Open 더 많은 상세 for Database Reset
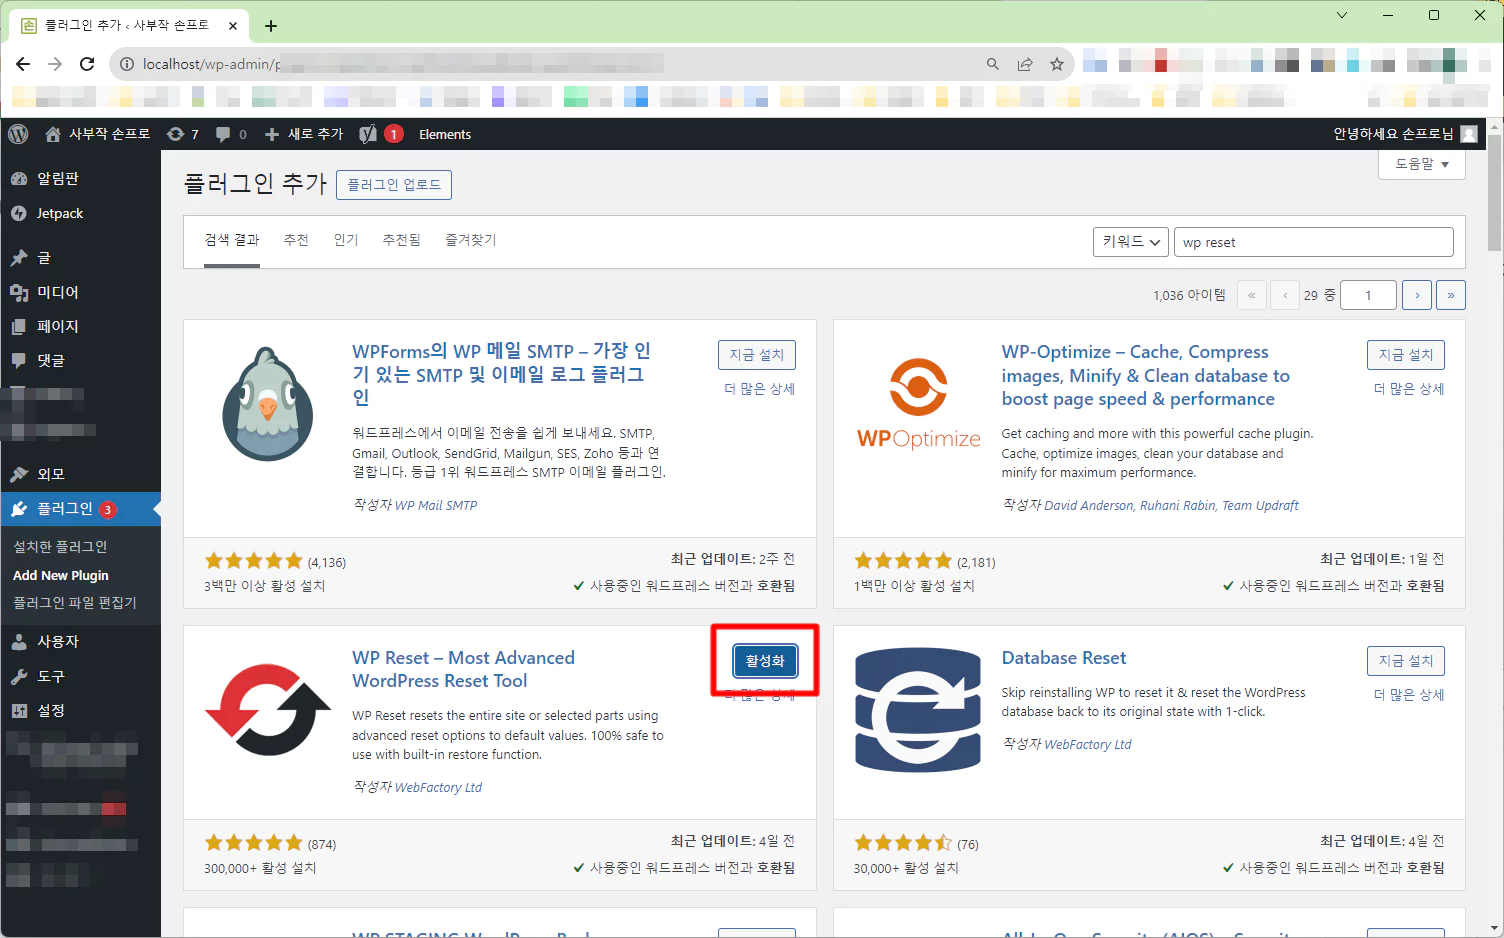 pyautogui.click(x=1409, y=695)
